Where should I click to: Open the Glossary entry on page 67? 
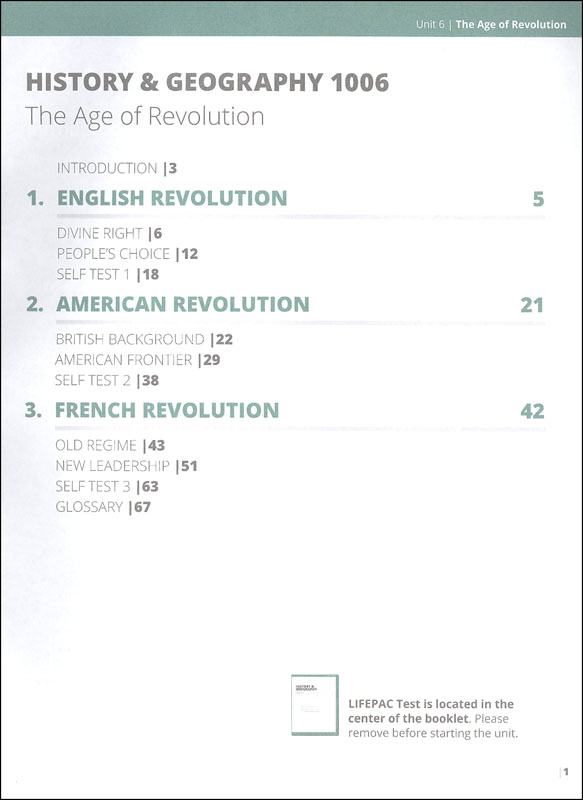coord(103,507)
